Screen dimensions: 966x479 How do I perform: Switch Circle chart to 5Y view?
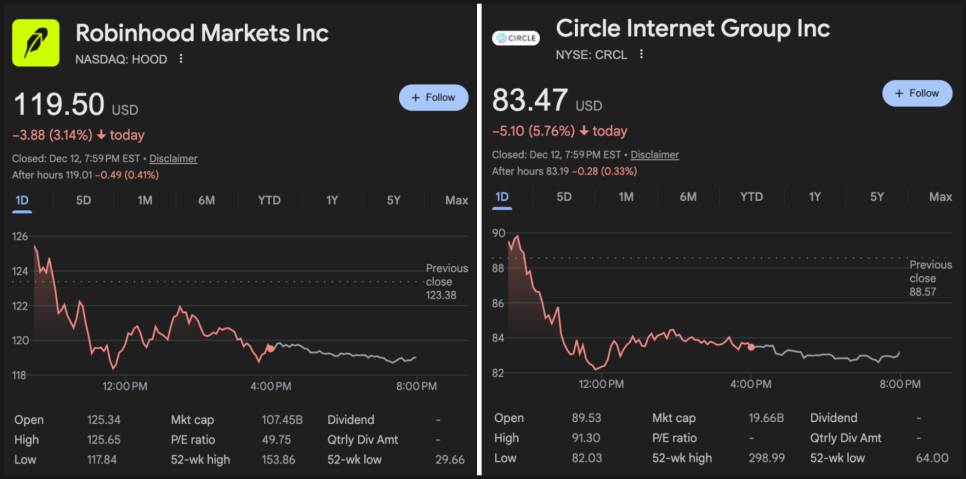tap(877, 197)
